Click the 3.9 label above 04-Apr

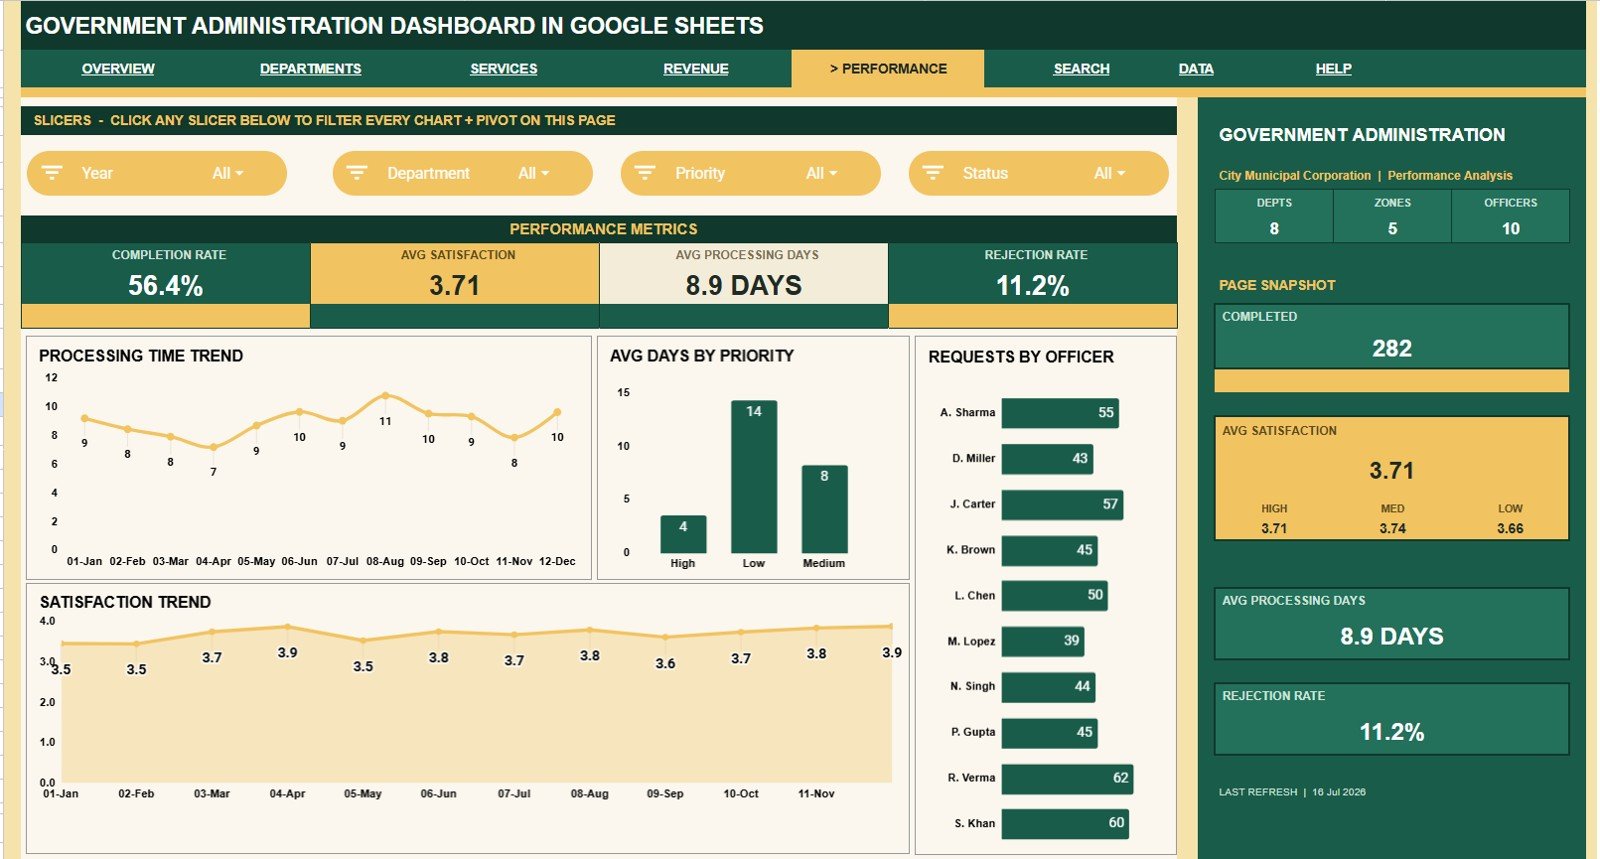[x=287, y=652]
